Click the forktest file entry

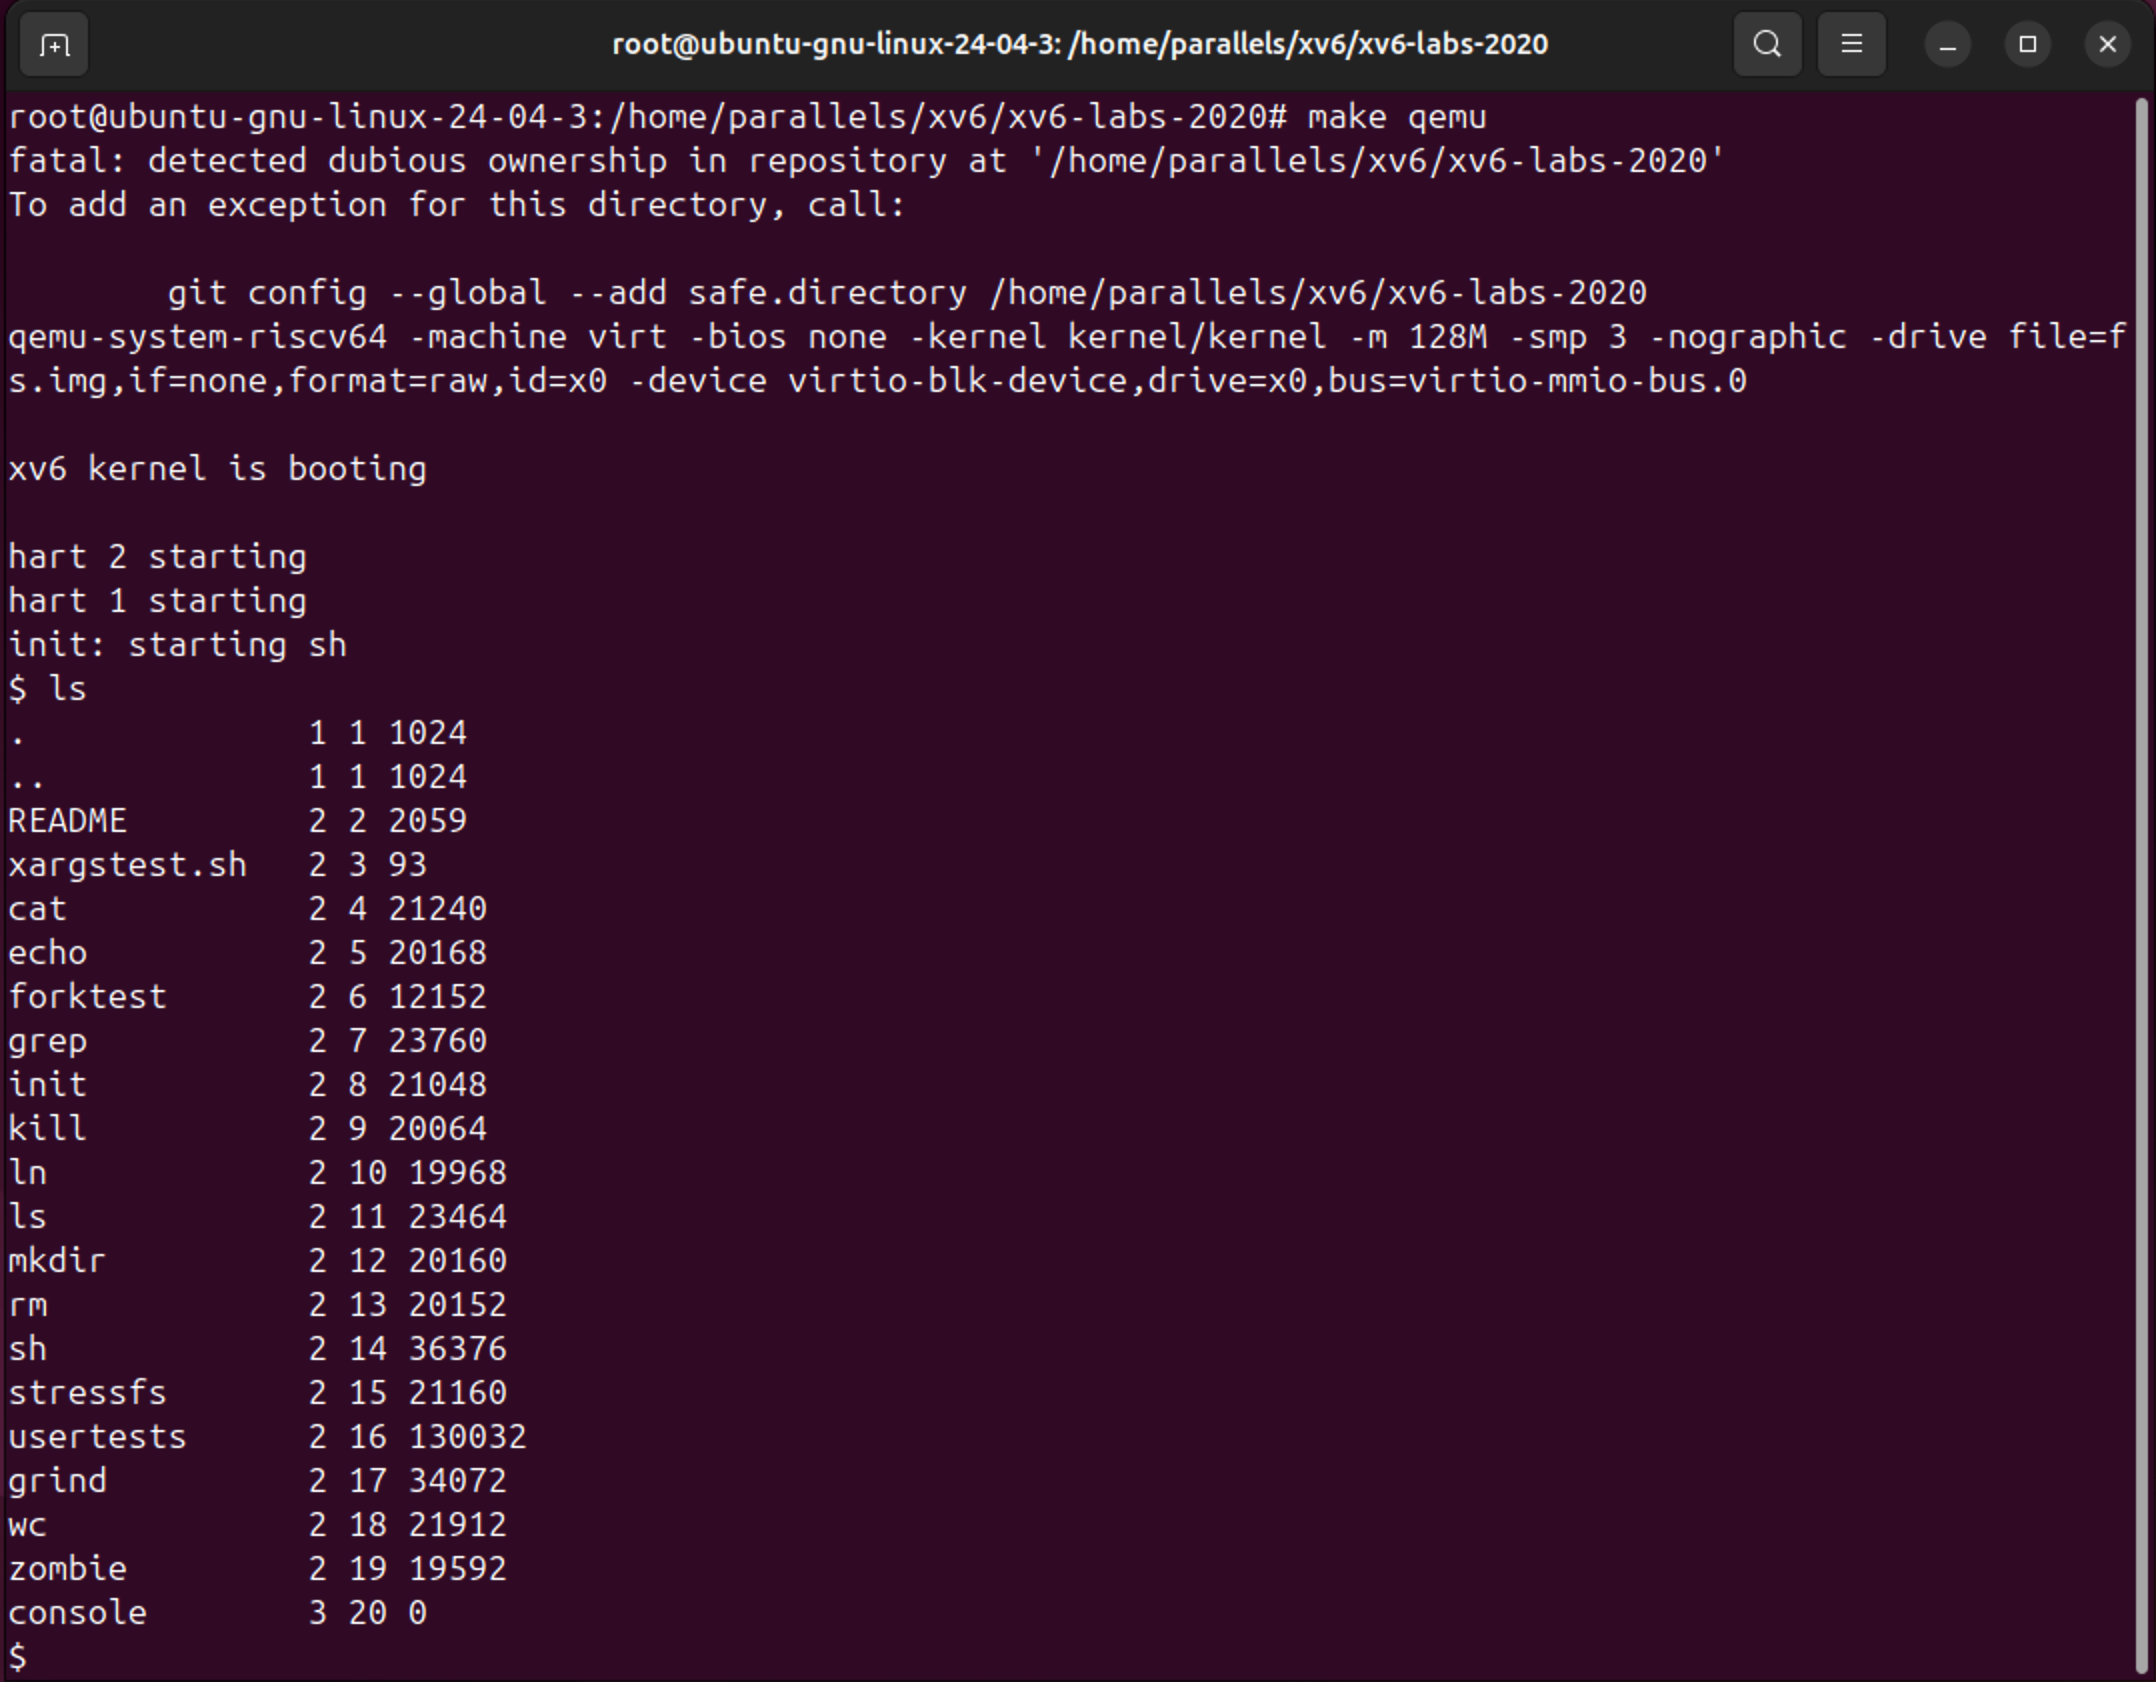pos(87,997)
